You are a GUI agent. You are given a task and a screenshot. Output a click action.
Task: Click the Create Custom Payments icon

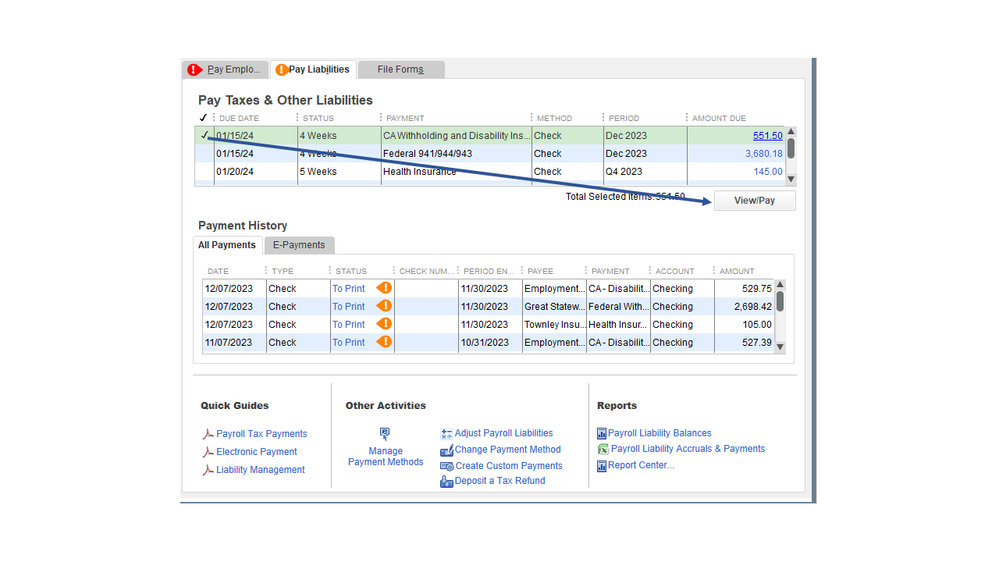pyautogui.click(x=446, y=466)
